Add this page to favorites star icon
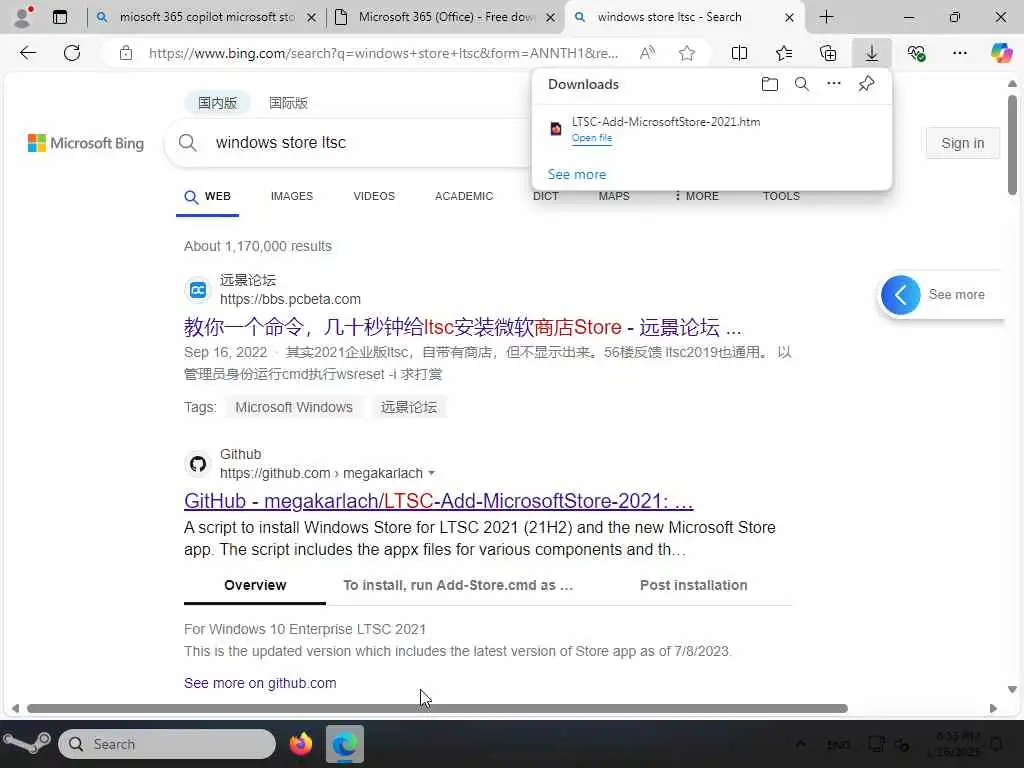This screenshot has height=768, width=1024. [686, 53]
